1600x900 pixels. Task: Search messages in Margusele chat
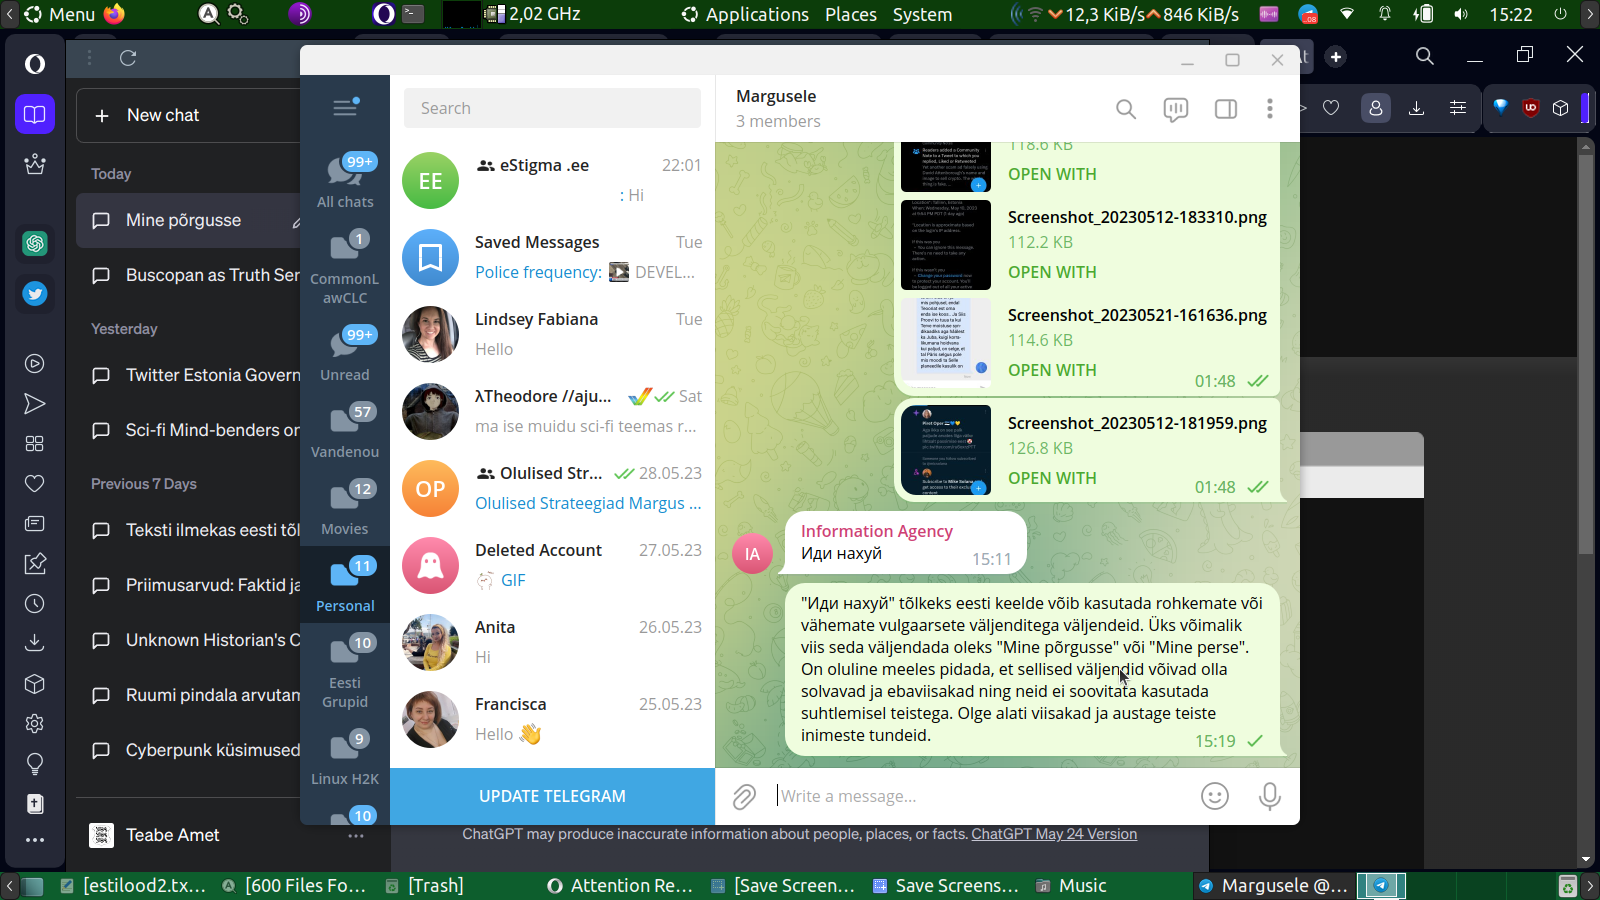tap(1126, 109)
